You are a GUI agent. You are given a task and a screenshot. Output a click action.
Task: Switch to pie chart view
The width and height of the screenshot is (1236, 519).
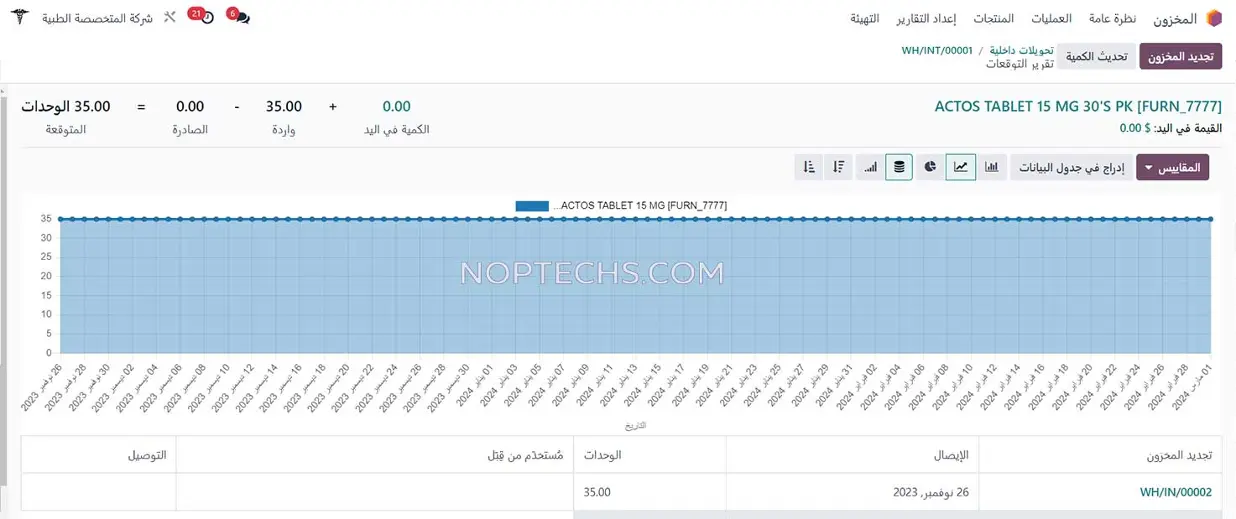coord(930,167)
